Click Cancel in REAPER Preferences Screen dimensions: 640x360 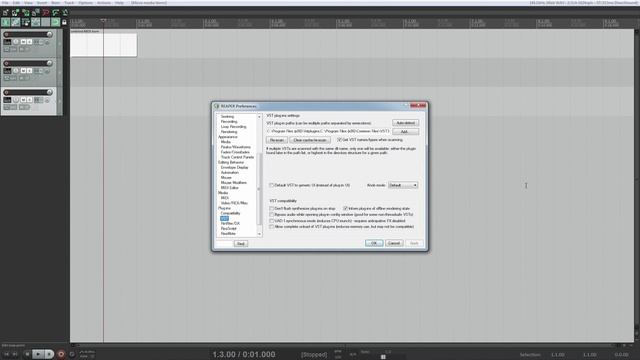pos(394,243)
